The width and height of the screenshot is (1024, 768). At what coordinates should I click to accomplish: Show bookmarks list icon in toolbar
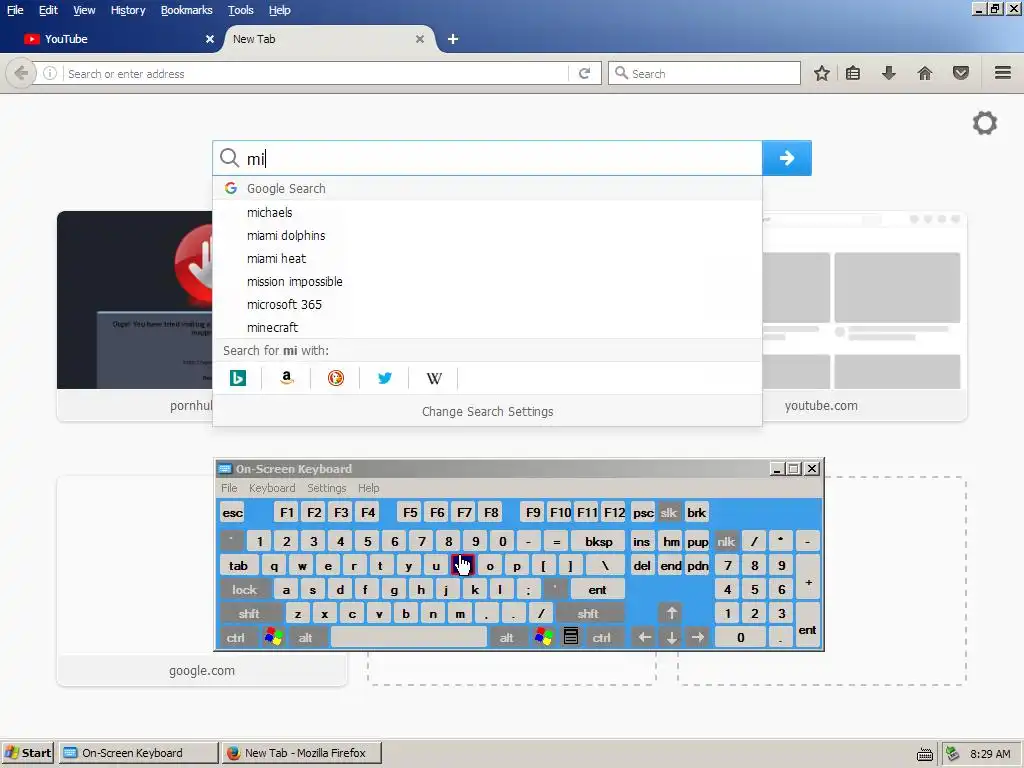[853, 73]
